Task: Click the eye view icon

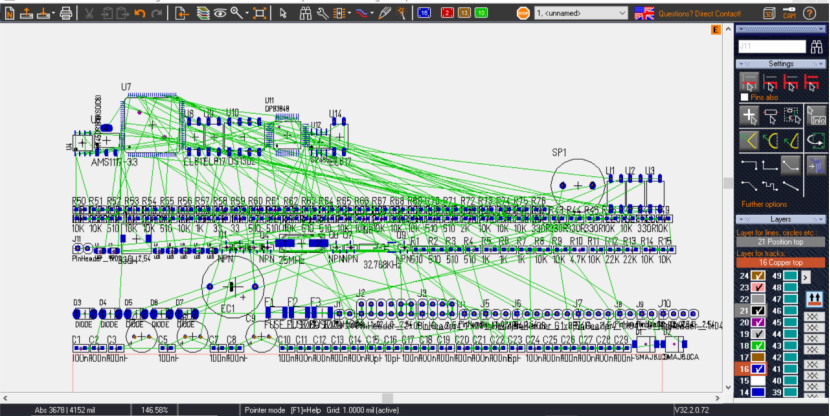Action: 220,13
